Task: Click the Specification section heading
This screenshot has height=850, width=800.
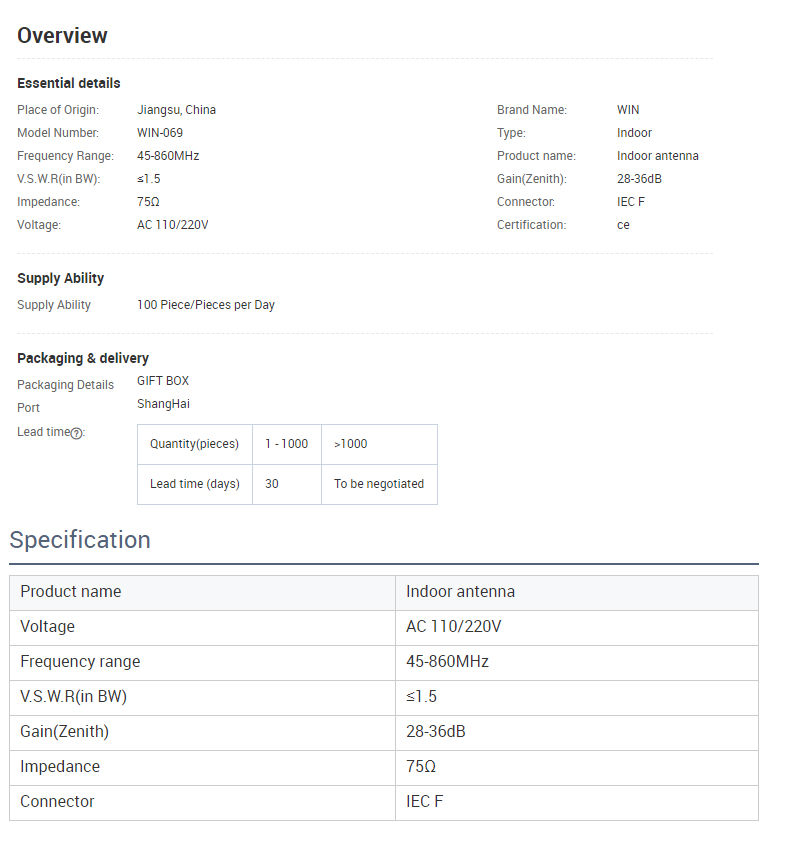Action: (80, 540)
